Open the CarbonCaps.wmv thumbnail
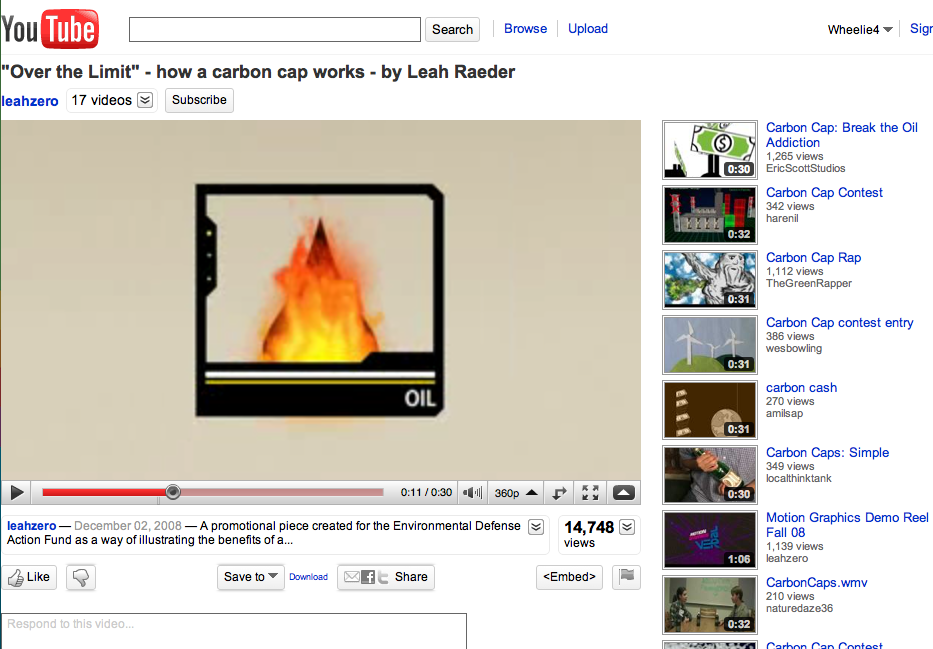 710,604
